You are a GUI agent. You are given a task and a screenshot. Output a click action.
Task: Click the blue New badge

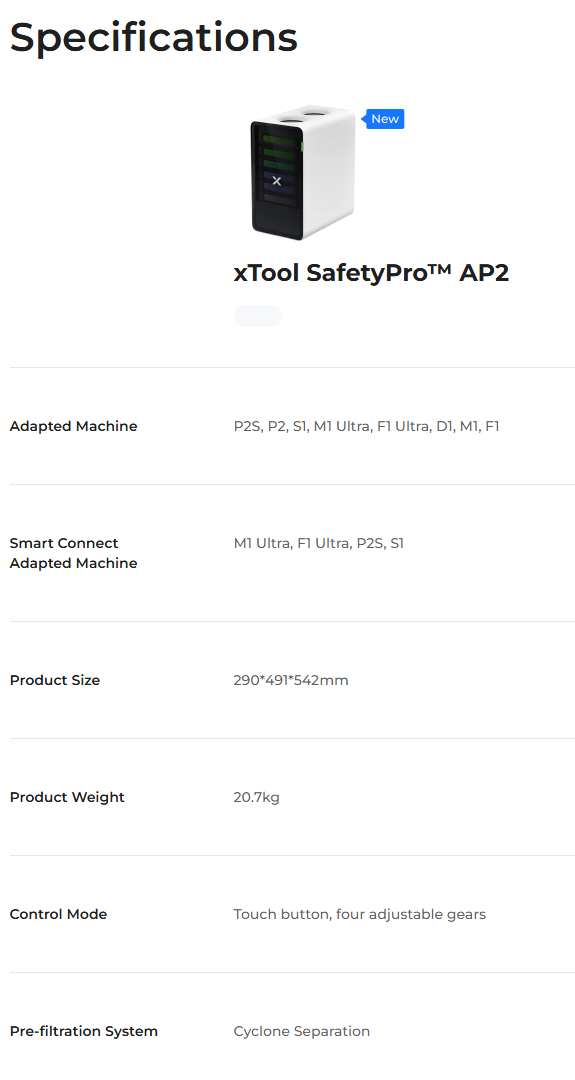[x=384, y=119]
